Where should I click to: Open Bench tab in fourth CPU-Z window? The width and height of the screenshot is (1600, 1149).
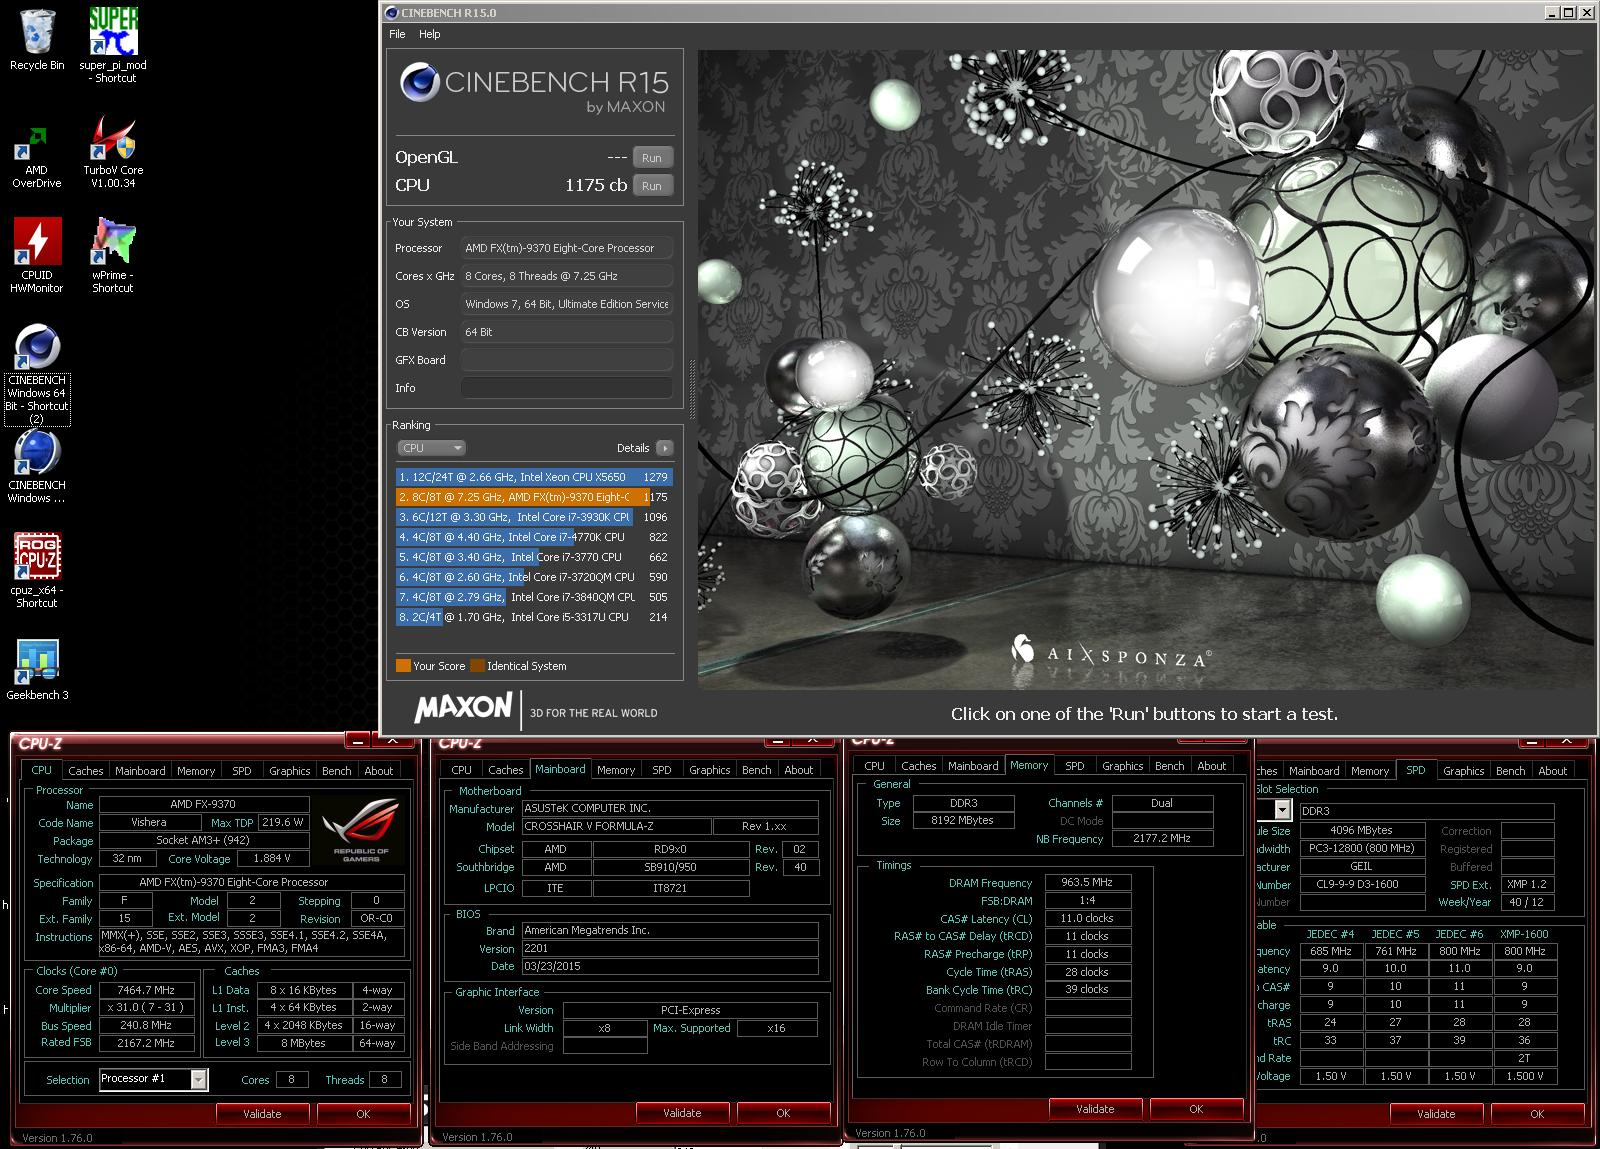tap(1511, 771)
